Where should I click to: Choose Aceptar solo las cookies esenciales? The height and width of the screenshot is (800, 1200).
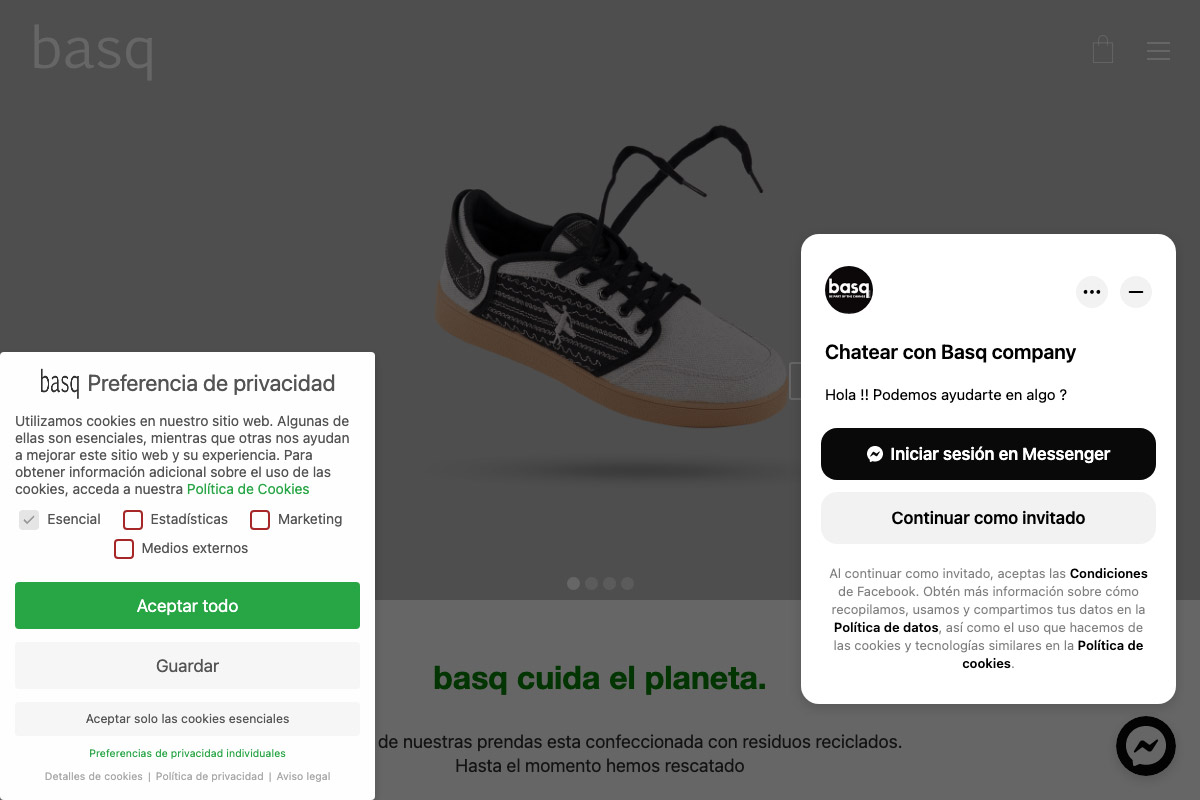click(x=187, y=719)
